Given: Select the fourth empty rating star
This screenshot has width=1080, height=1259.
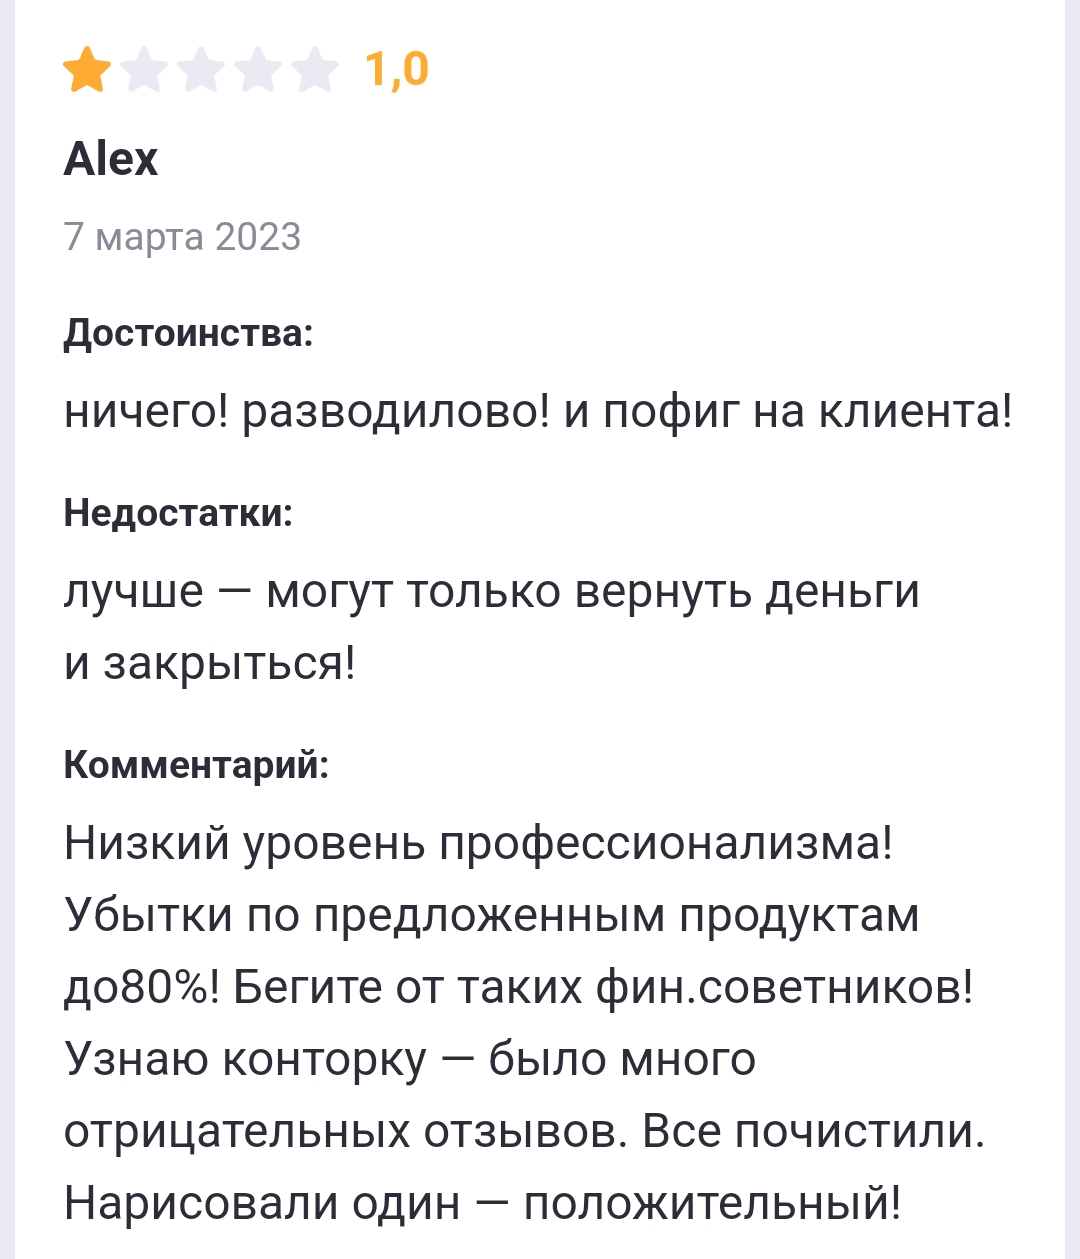Looking at the screenshot, I should pos(259,69).
